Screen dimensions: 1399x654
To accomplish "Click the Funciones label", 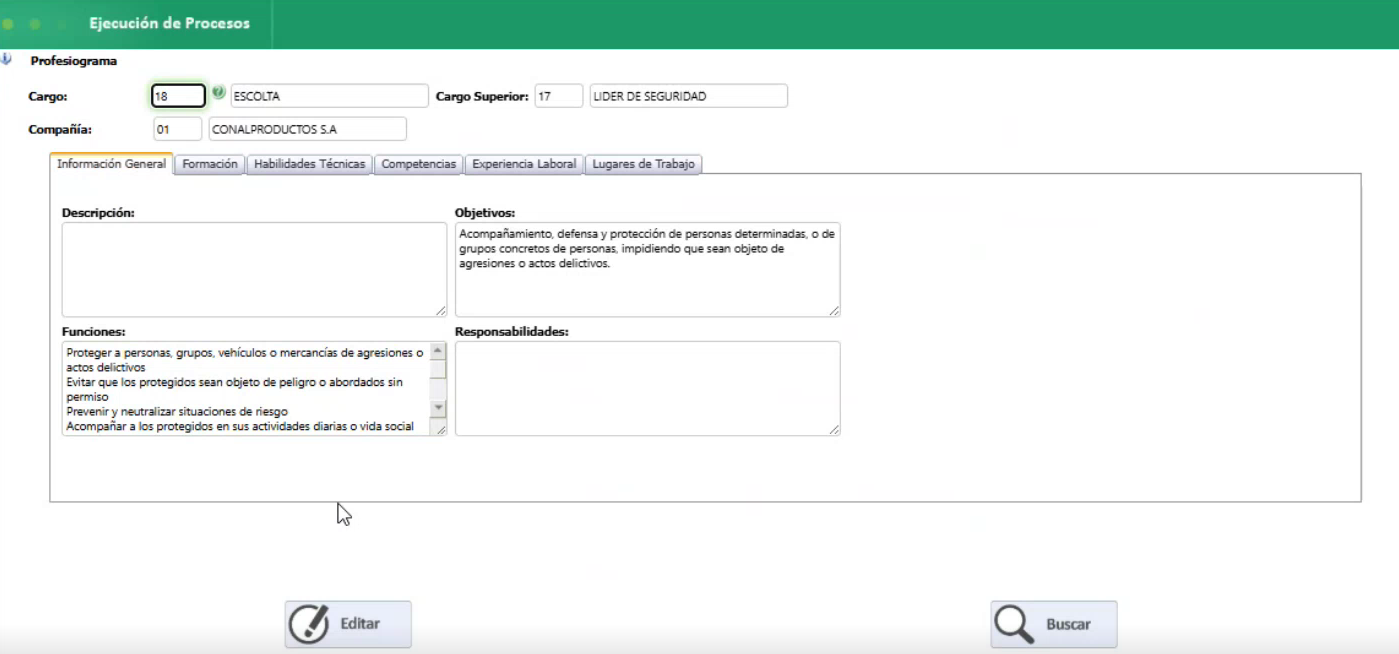I will [x=93, y=331].
